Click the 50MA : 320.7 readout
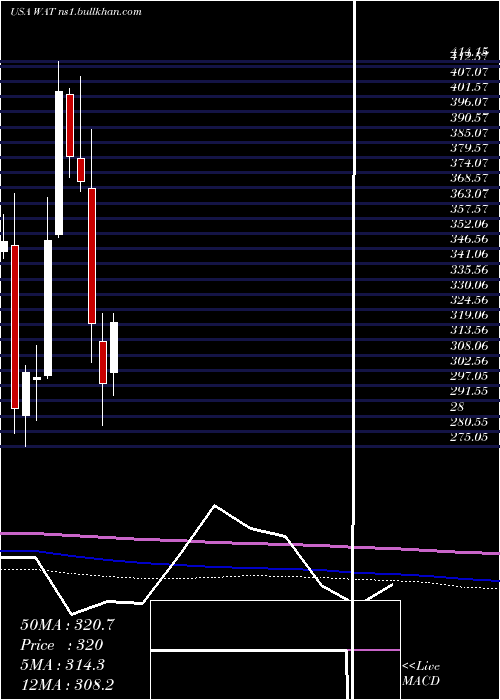Image resolution: width=500 pixels, height=700 pixels. pos(67,625)
